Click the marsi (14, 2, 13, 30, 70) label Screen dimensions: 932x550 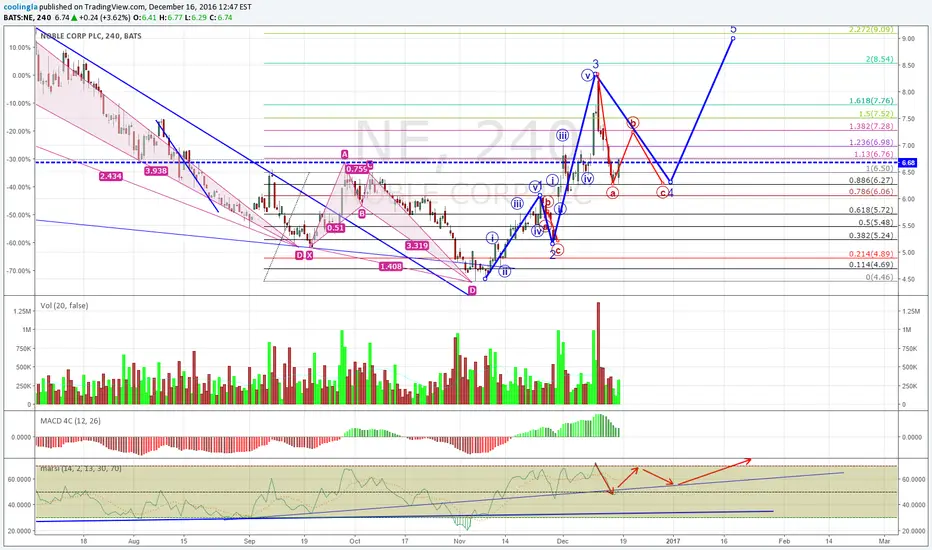81,469
